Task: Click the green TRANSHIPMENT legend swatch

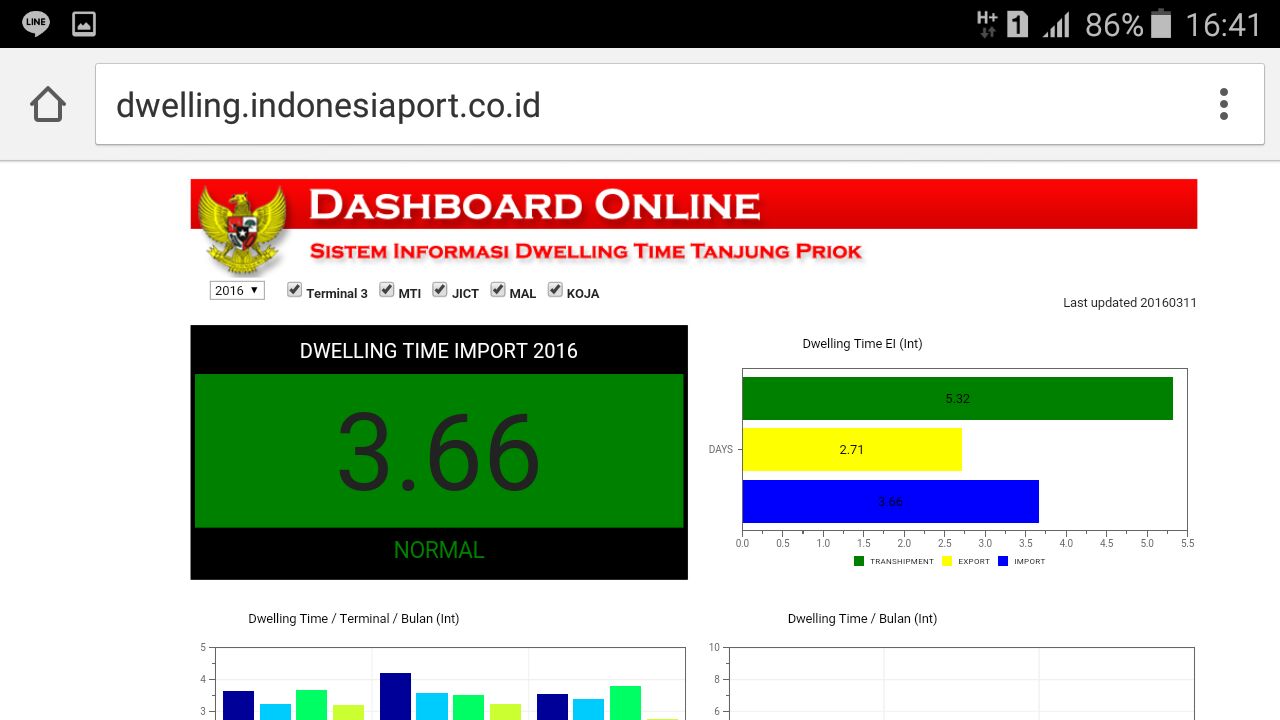Action: [x=859, y=561]
